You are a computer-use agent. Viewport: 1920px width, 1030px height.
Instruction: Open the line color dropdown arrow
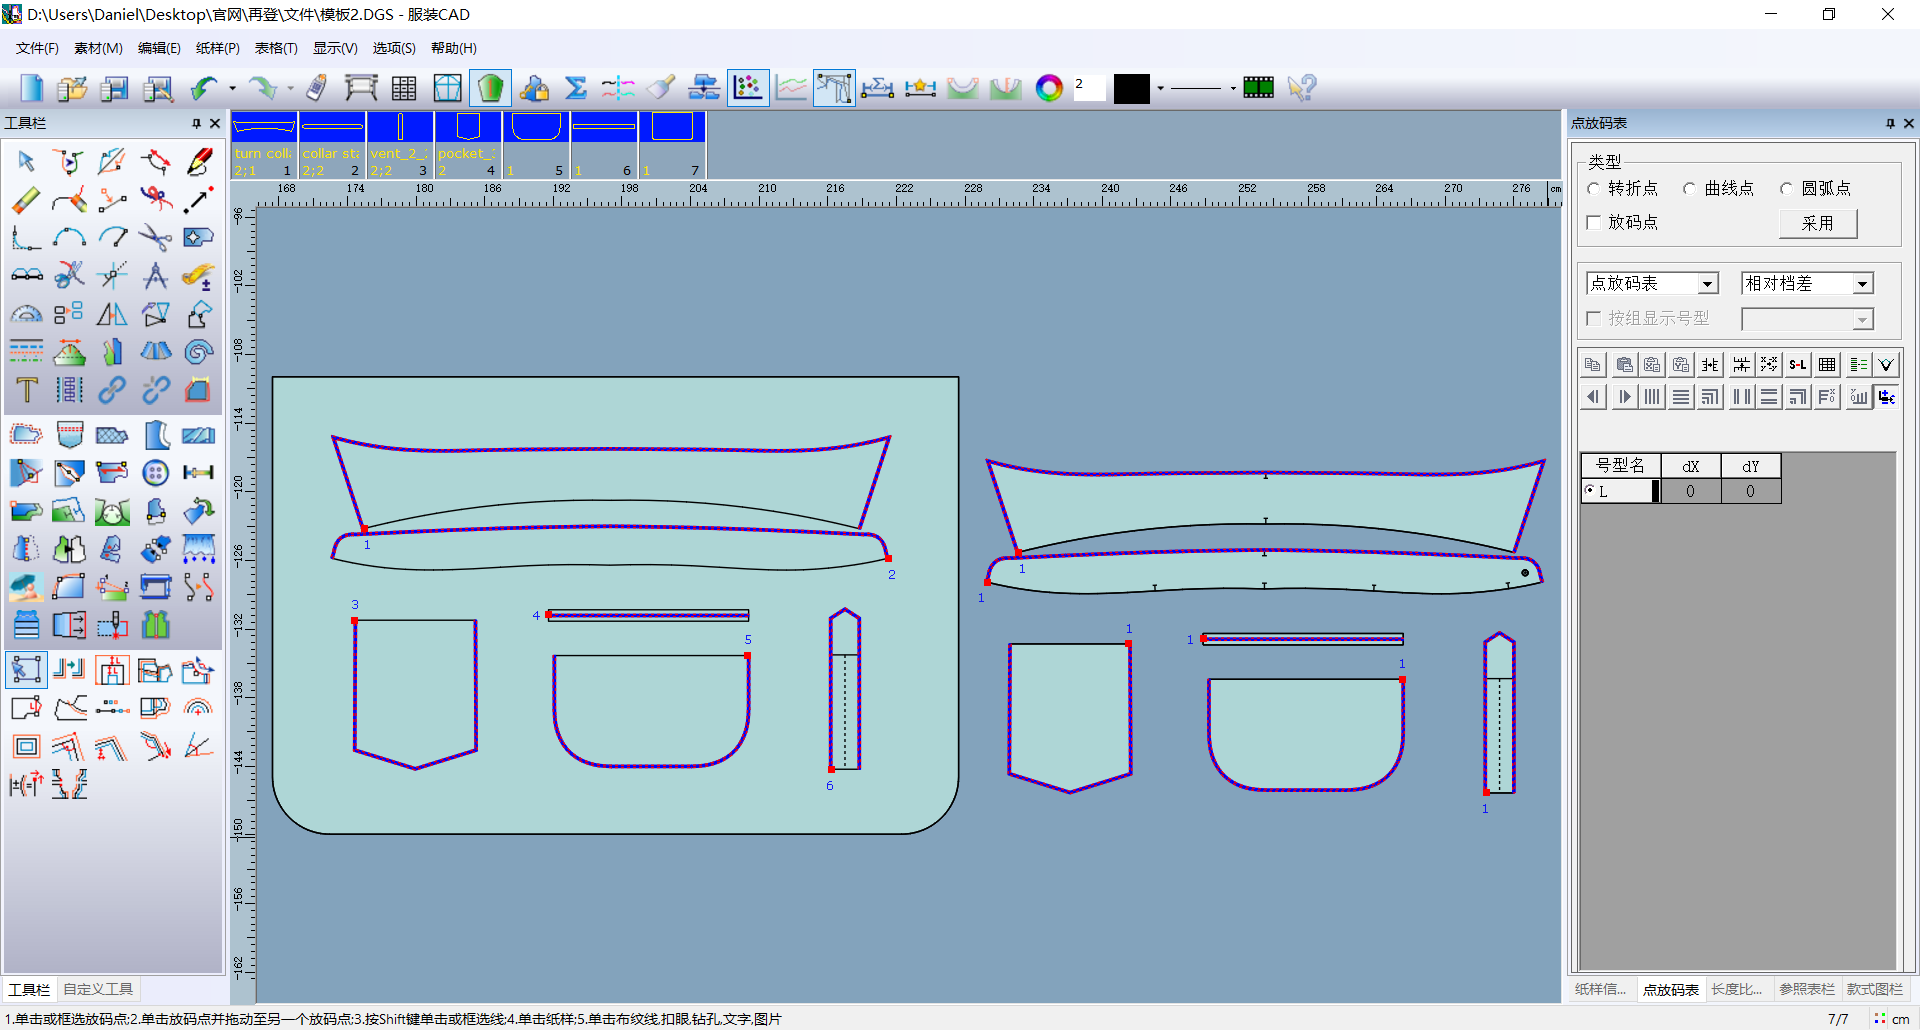(x=1160, y=88)
